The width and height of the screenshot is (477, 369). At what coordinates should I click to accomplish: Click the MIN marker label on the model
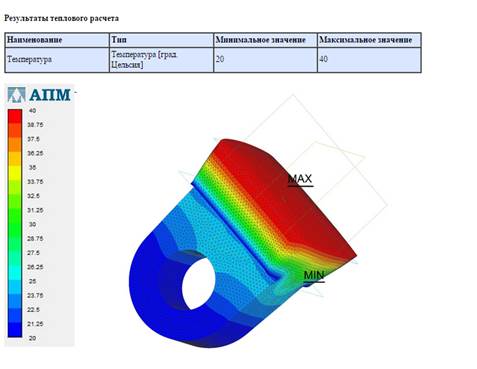(x=314, y=275)
